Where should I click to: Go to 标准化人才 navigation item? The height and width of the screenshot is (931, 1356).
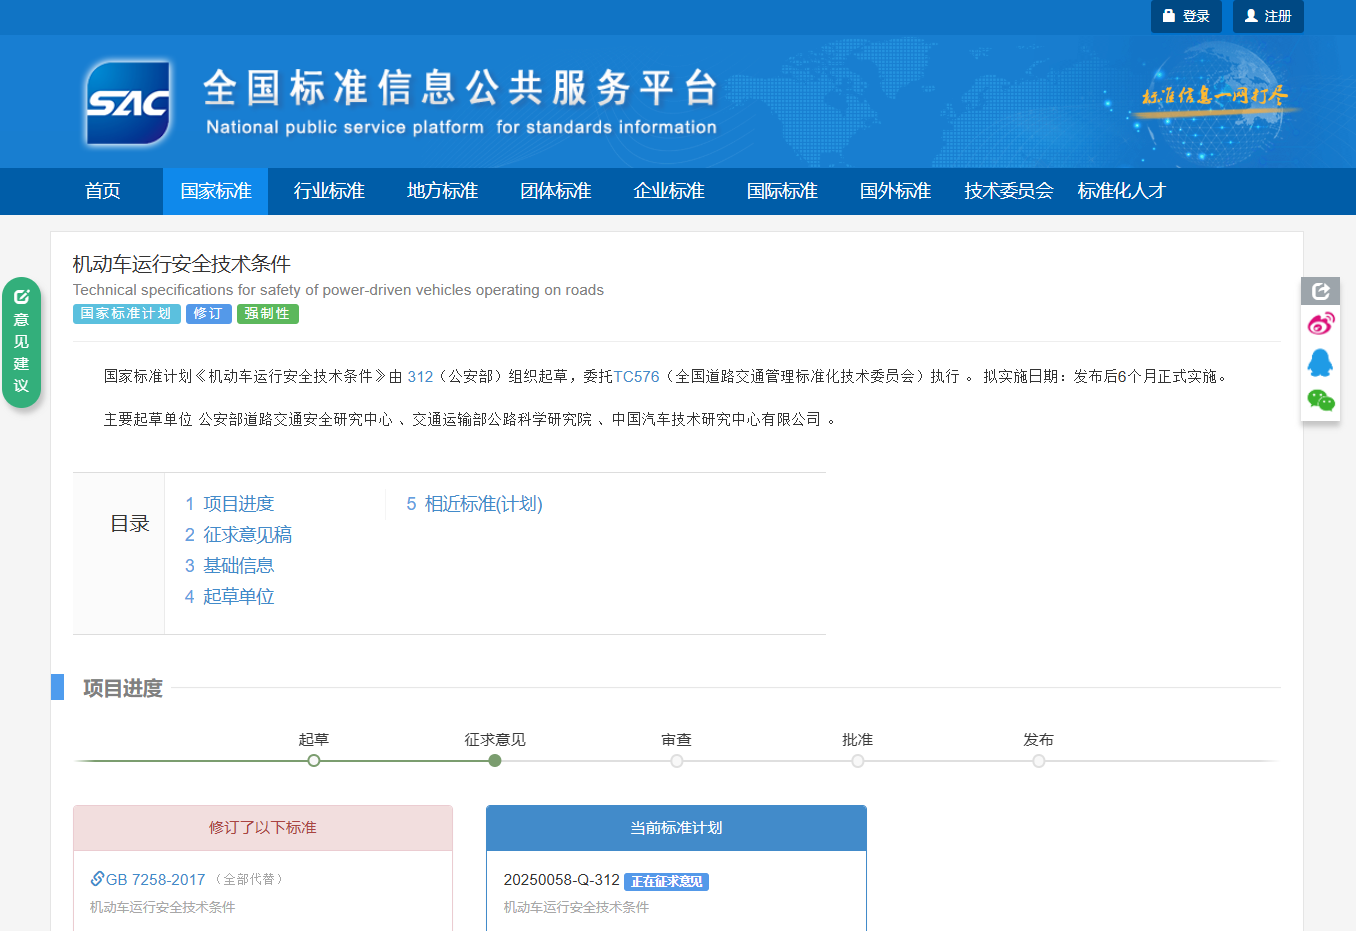1121,191
